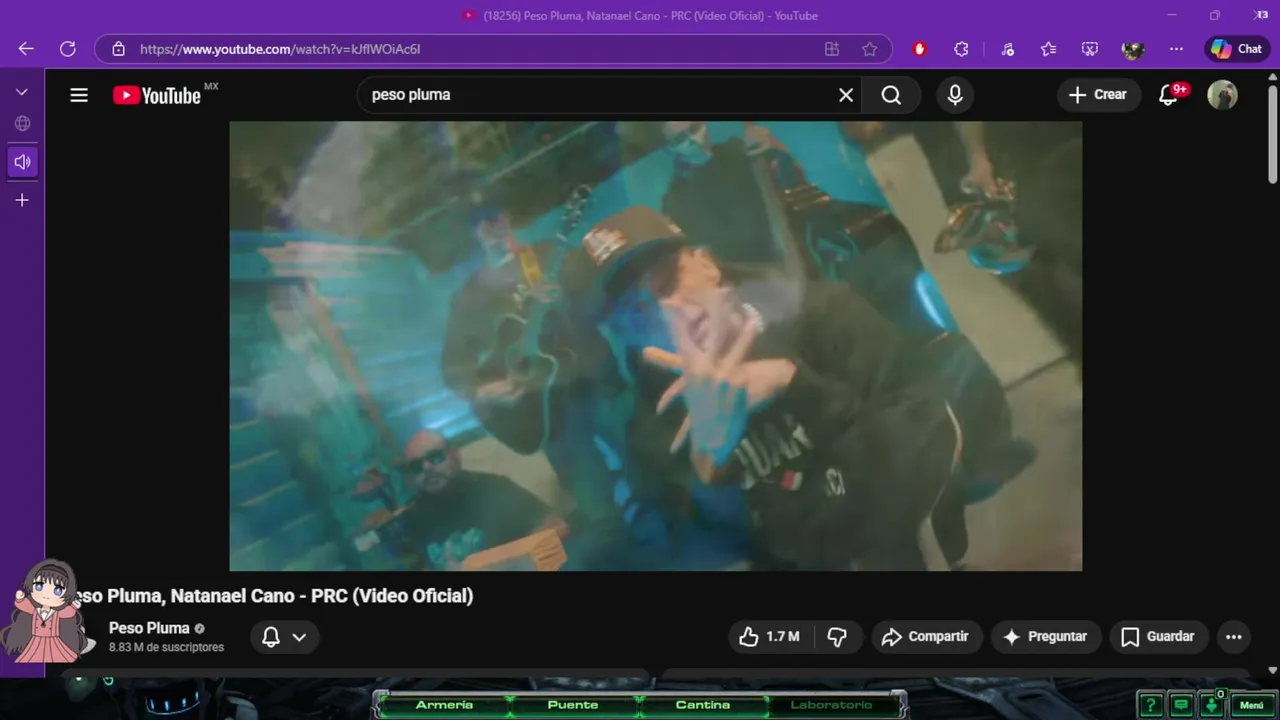Go back with the browser back arrow
This screenshot has height=720, width=1280.
tap(26, 49)
